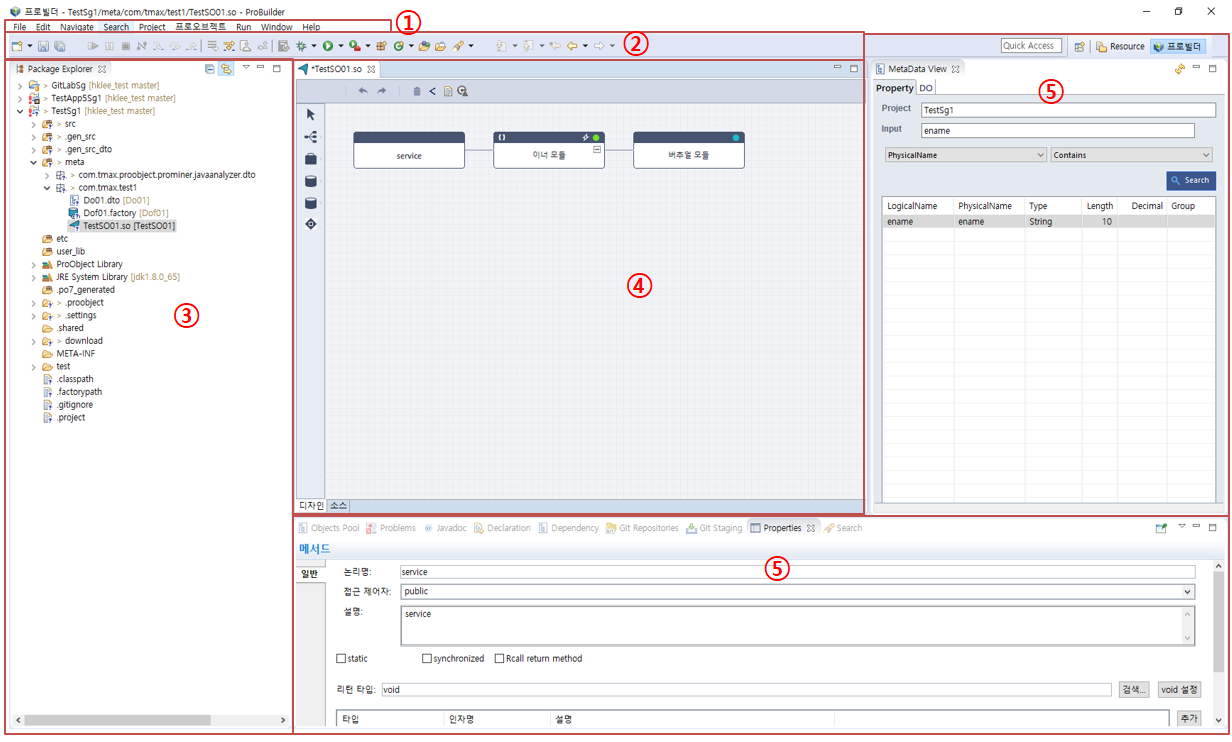
Task: Click the Save All icon in the main toolbar
Action: point(60,46)
